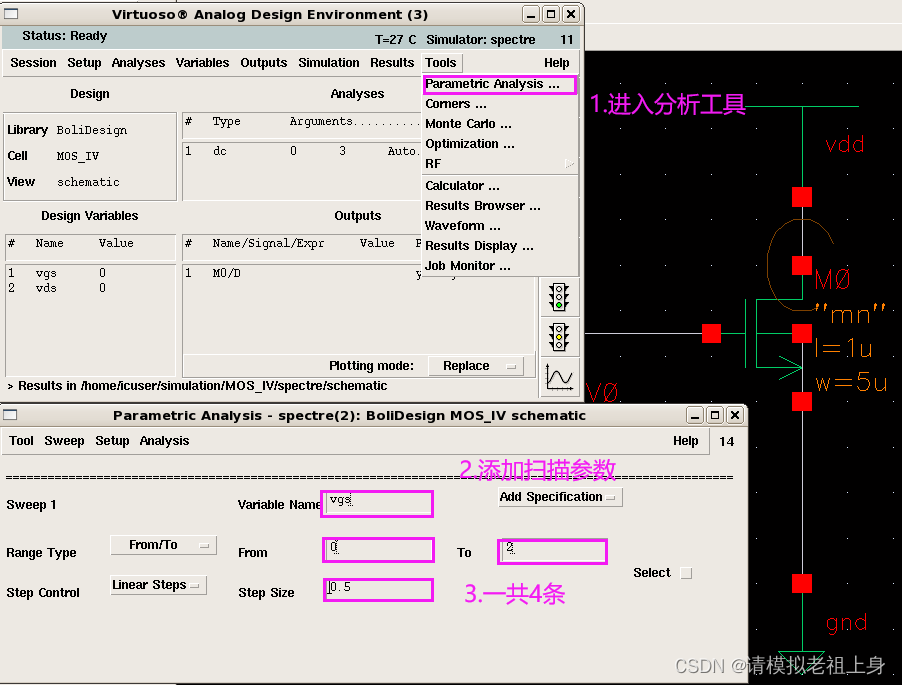Viewport: 902px width, 685px height.
Task: Click the gnd label in schematic
Action: click(846, 623)
